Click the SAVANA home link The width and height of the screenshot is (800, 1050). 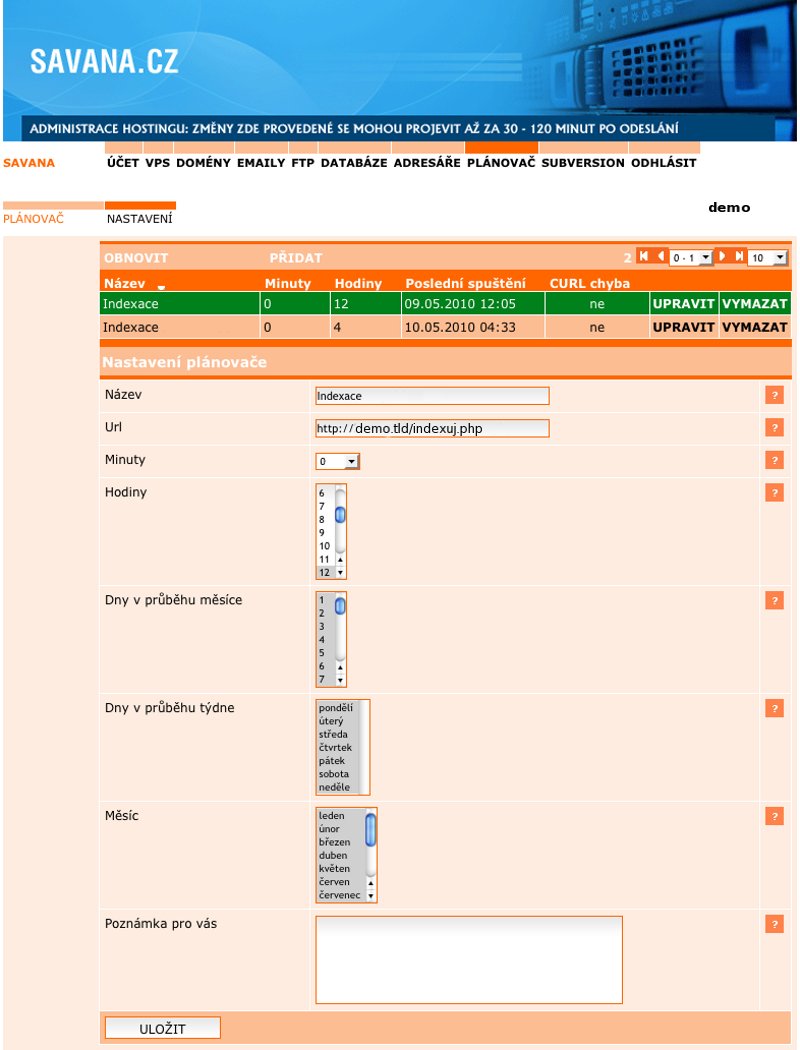point(29,163)
